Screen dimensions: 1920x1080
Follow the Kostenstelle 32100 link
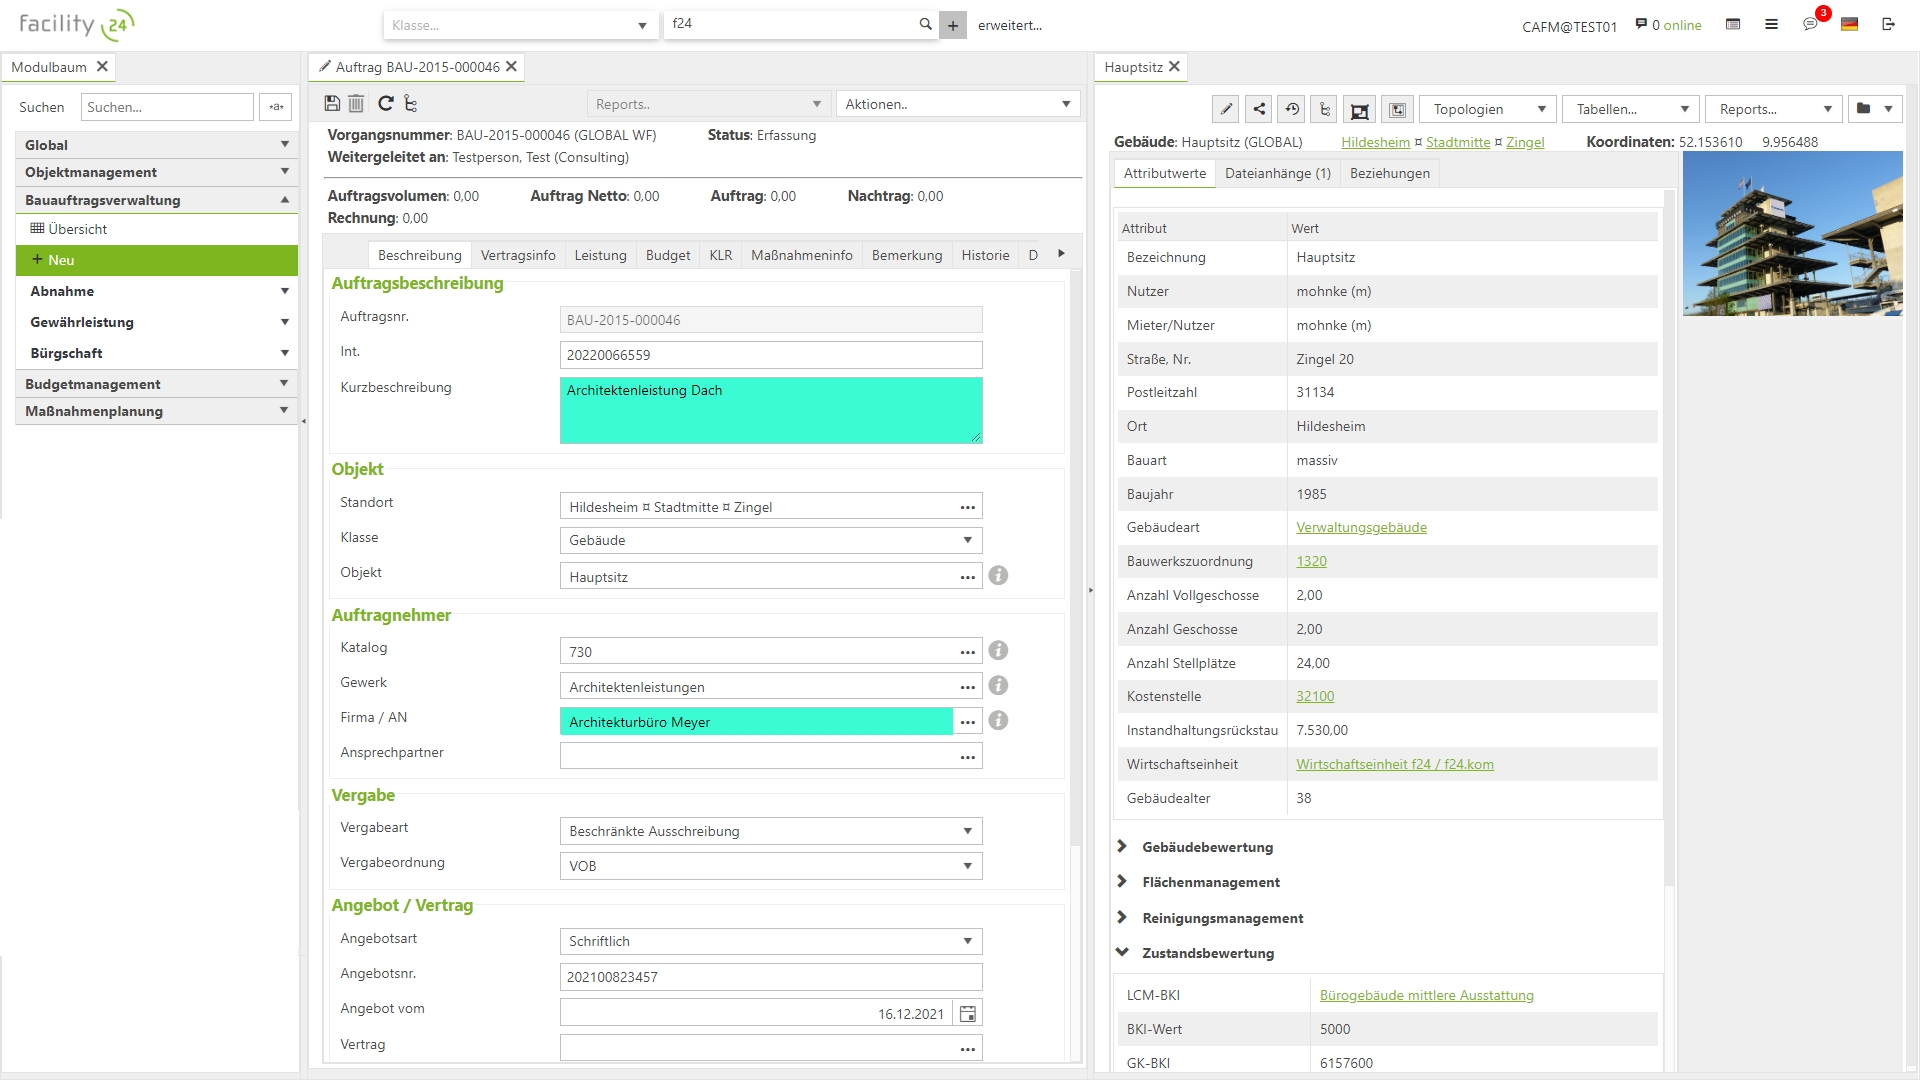[1315, 696]
